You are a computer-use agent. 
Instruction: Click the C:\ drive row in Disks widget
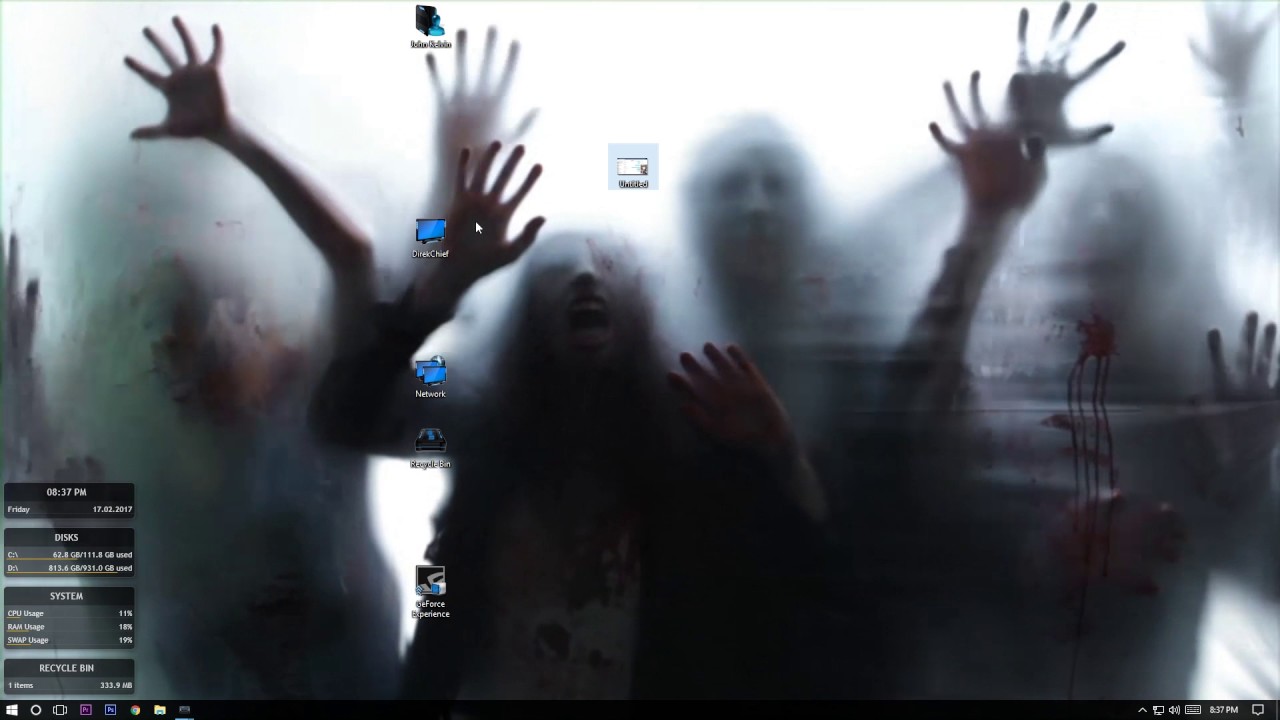tap(69, 554)
